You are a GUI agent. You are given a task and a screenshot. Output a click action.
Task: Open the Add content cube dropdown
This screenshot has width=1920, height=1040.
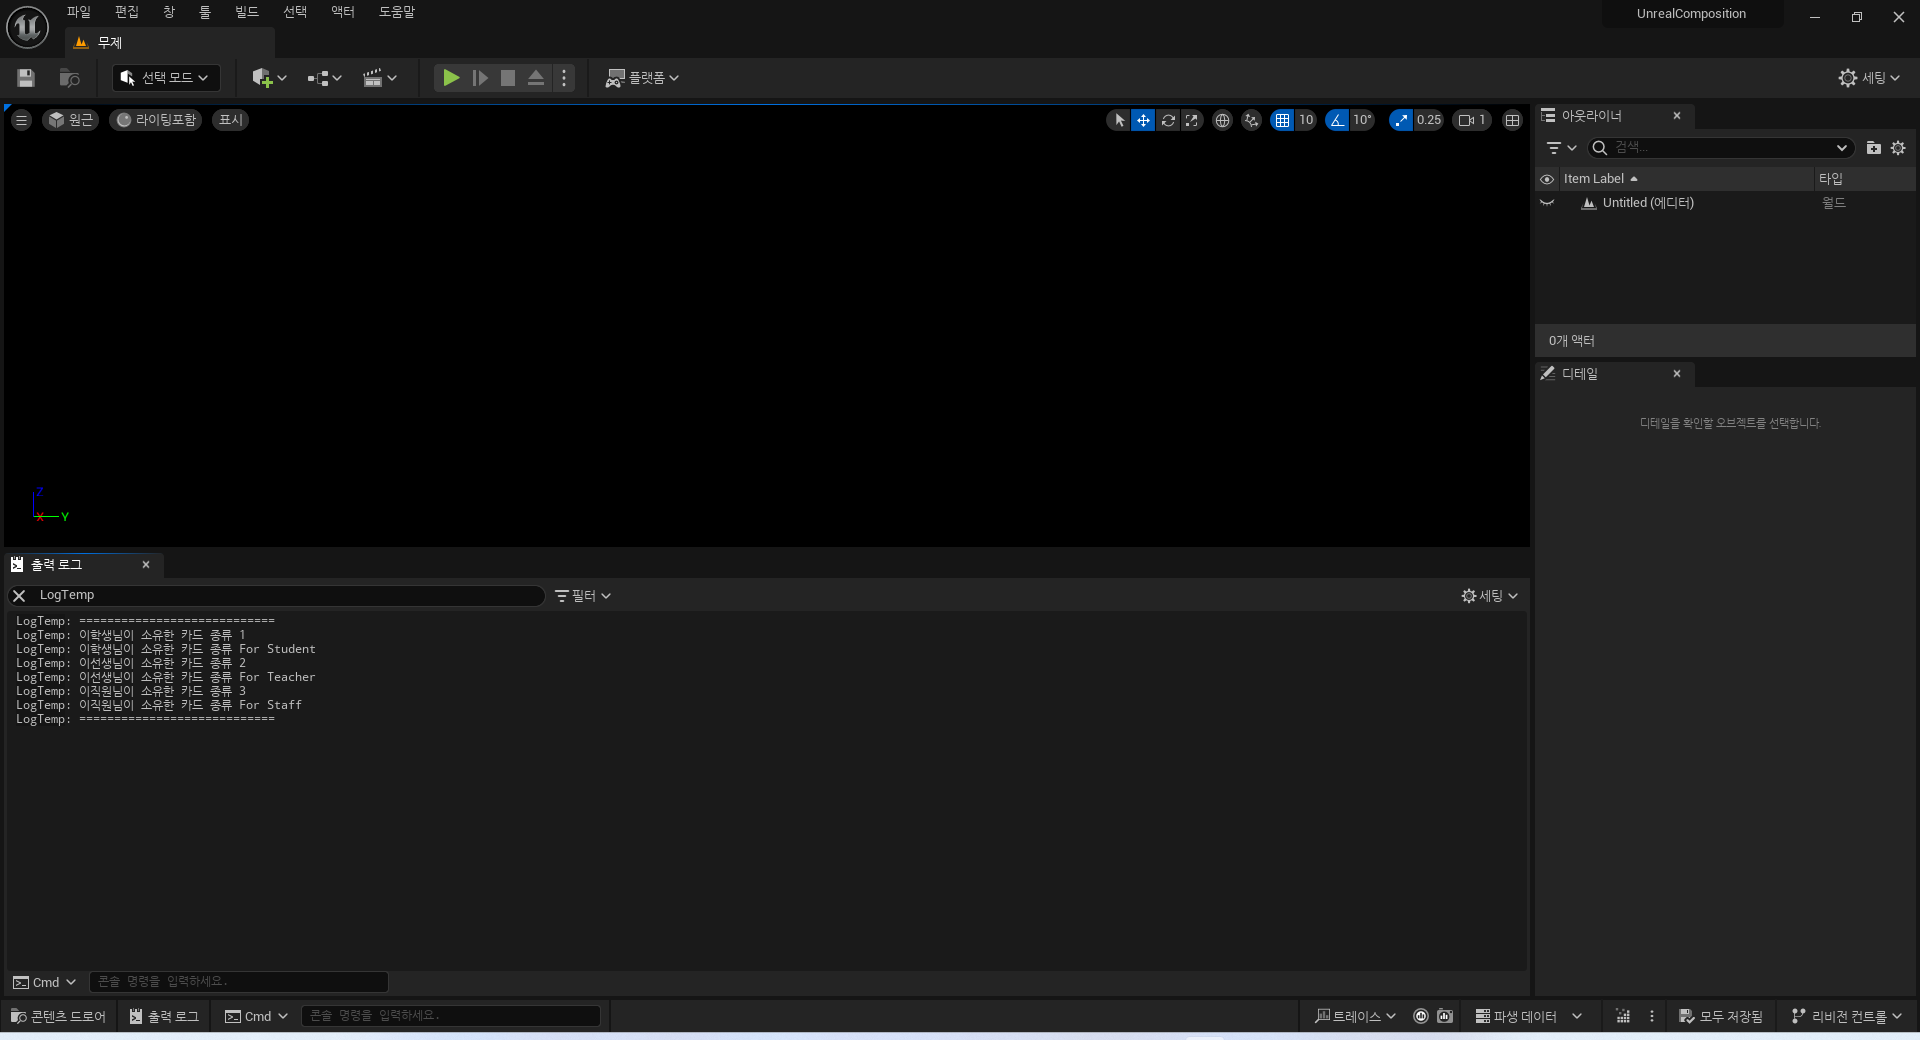[269, 78]
